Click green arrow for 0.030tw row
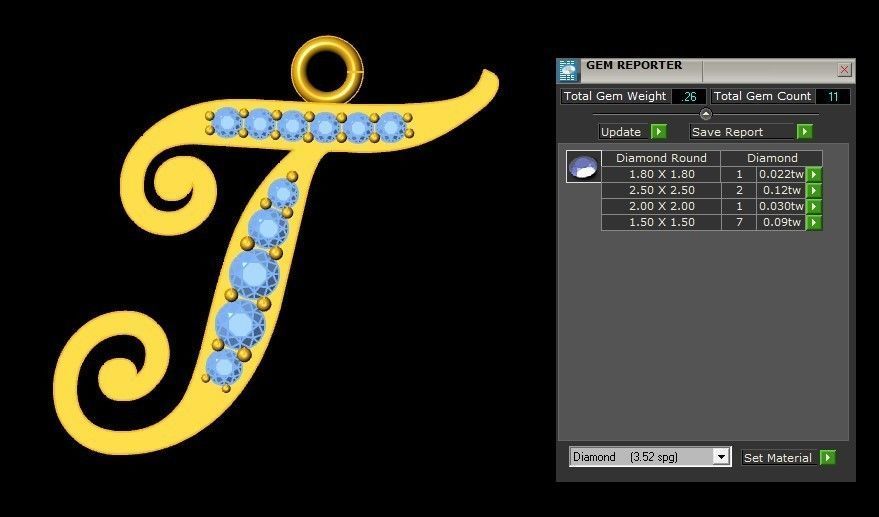 pyautogui.click(x=814, y=206)
